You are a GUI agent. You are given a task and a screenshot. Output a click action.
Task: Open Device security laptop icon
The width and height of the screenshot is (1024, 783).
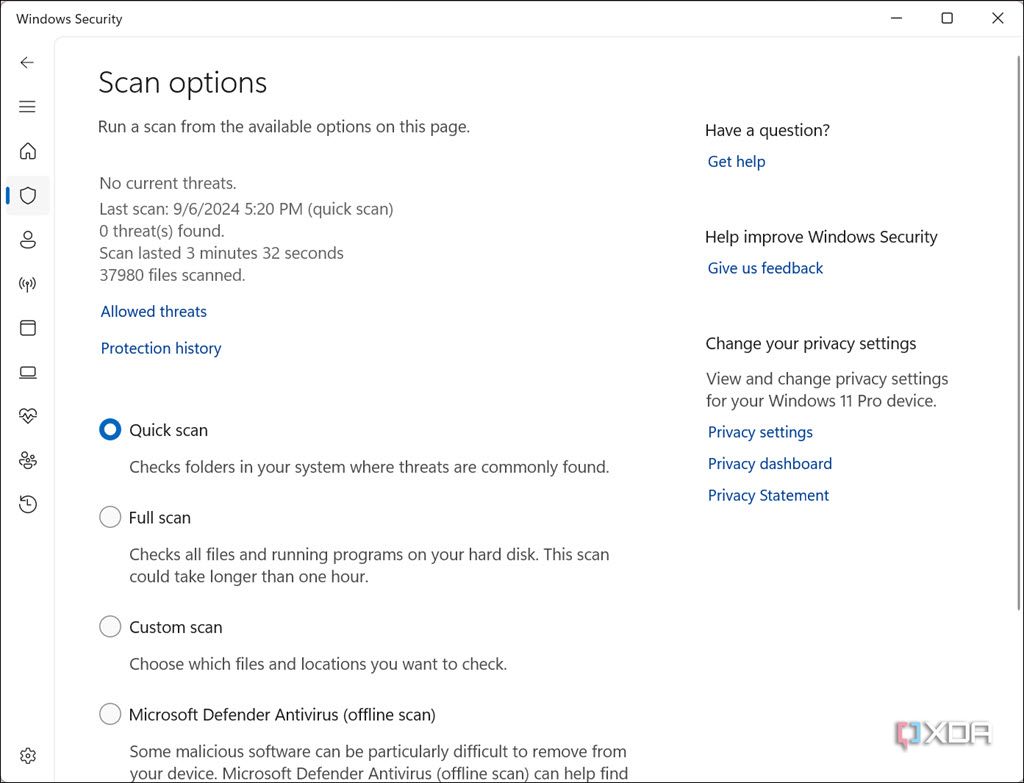click(x=27, y=372)
